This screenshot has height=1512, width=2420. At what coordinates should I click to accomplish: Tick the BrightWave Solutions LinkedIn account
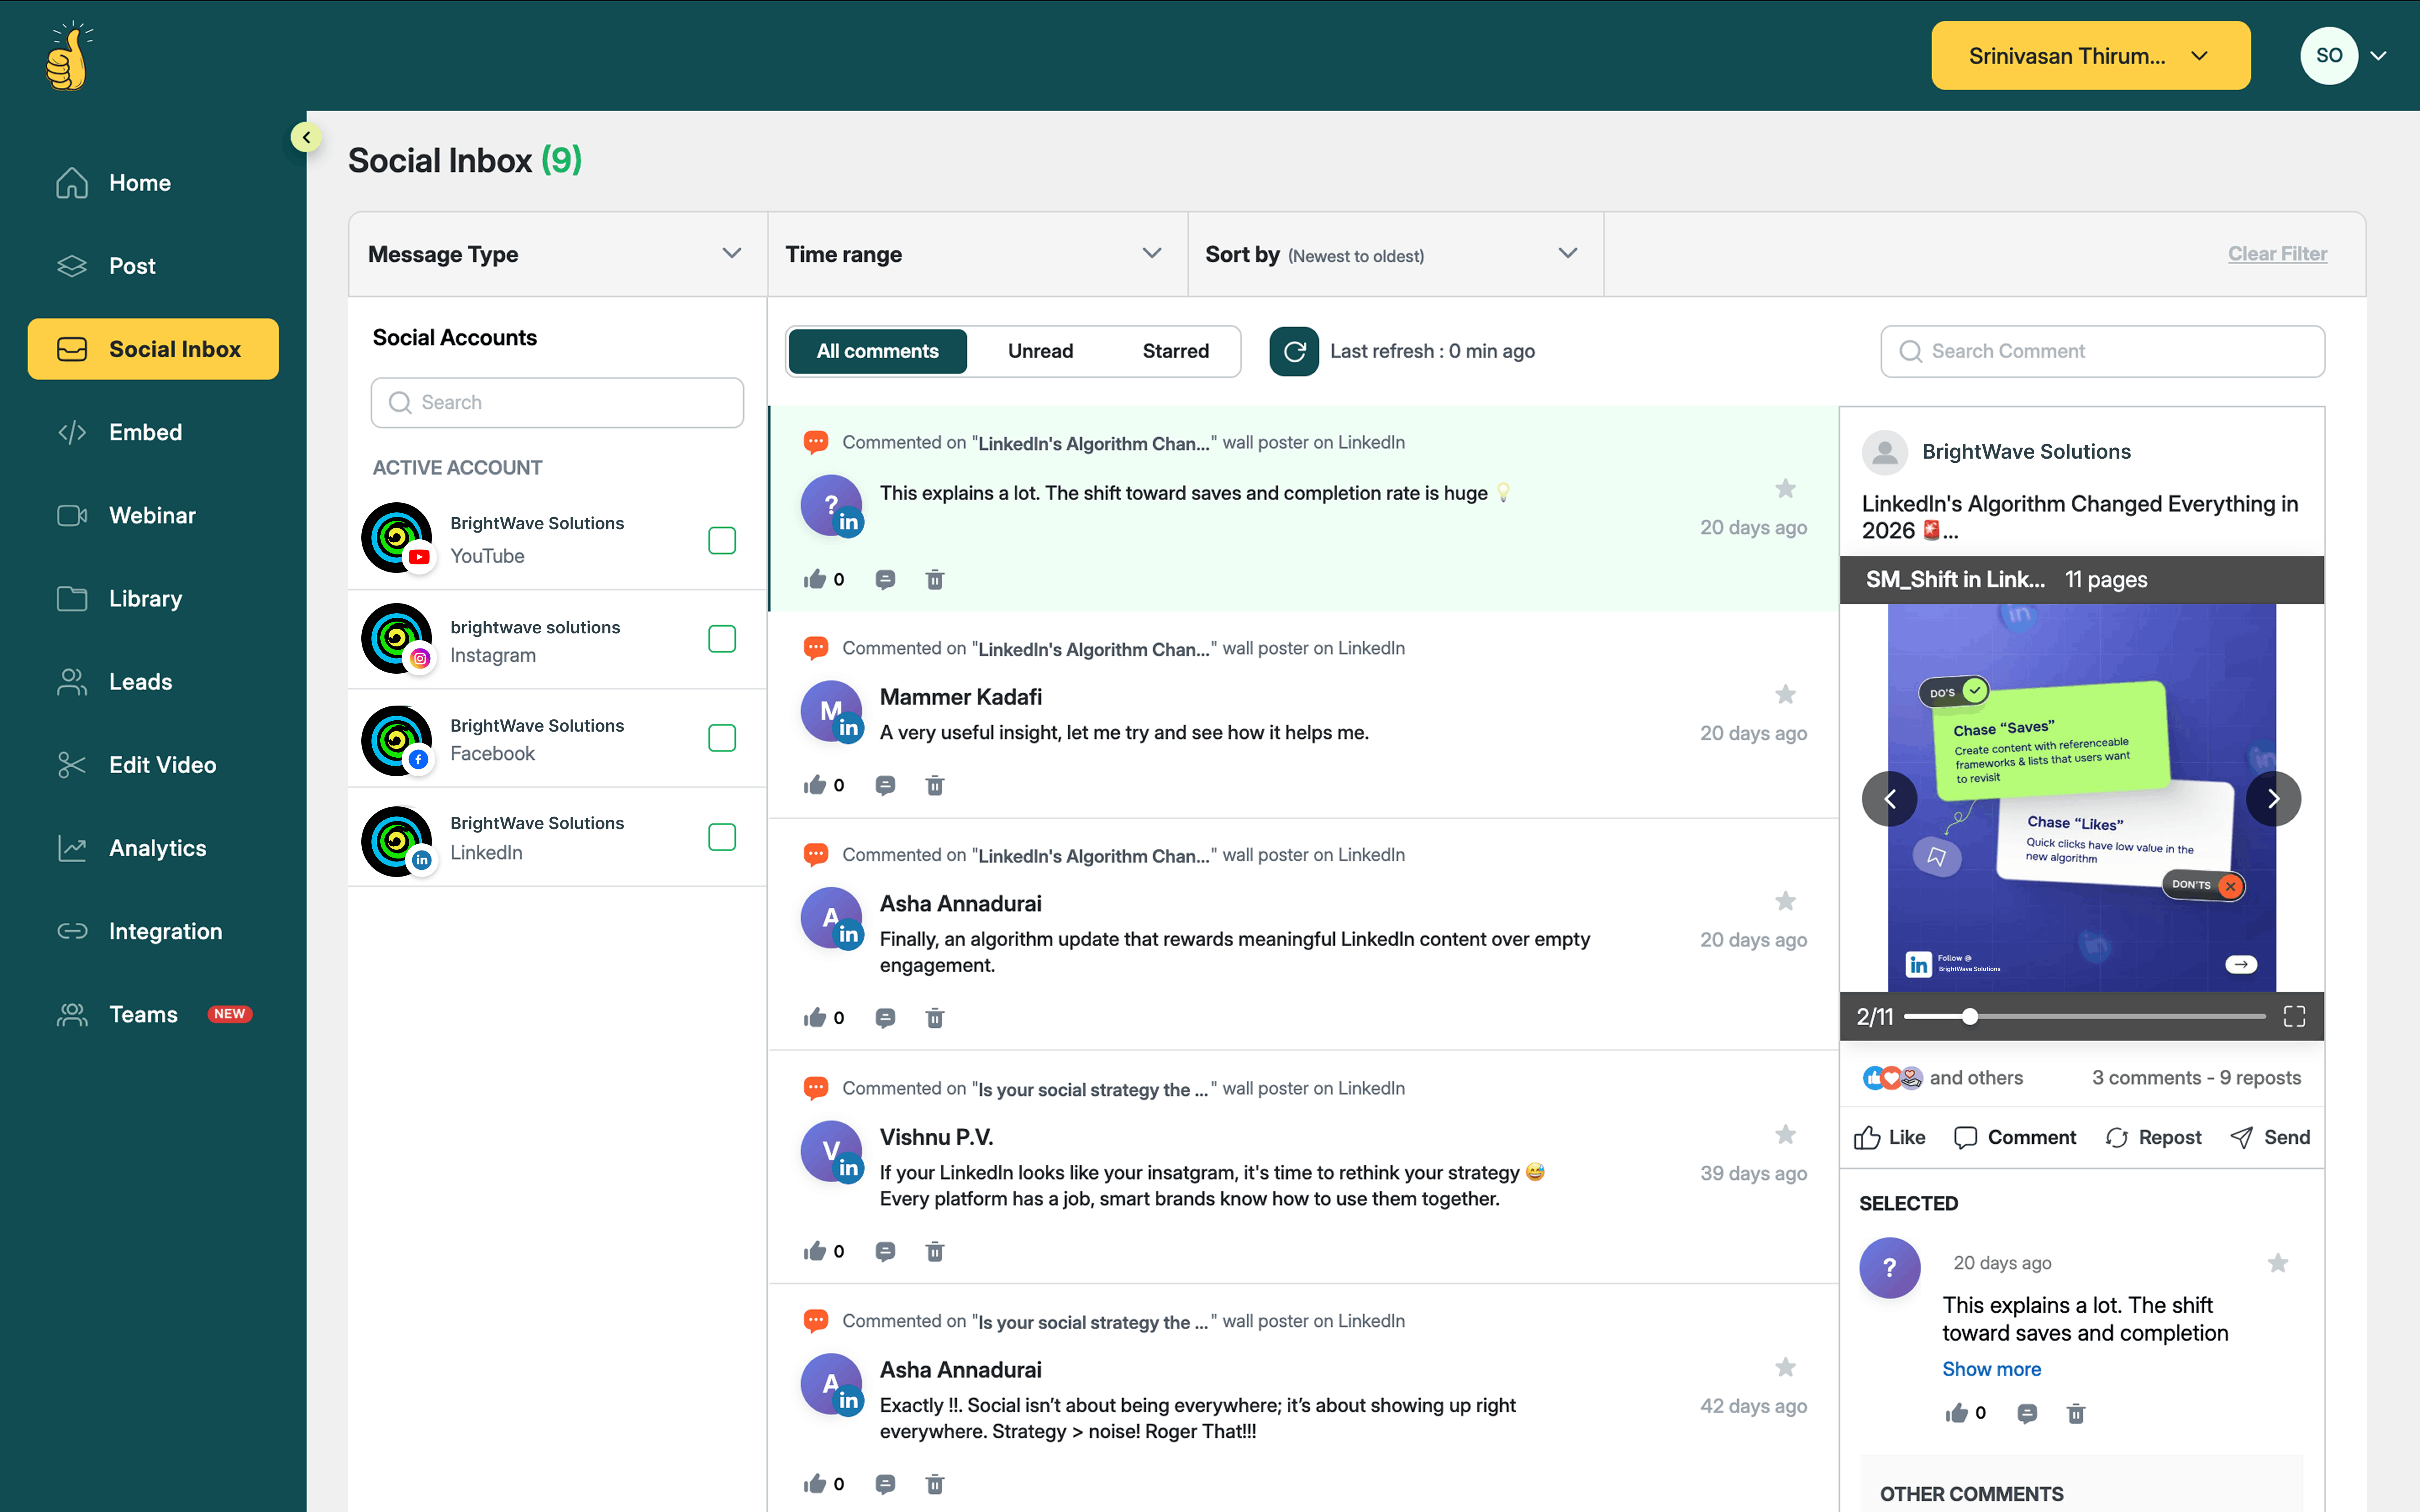[721, 837]
